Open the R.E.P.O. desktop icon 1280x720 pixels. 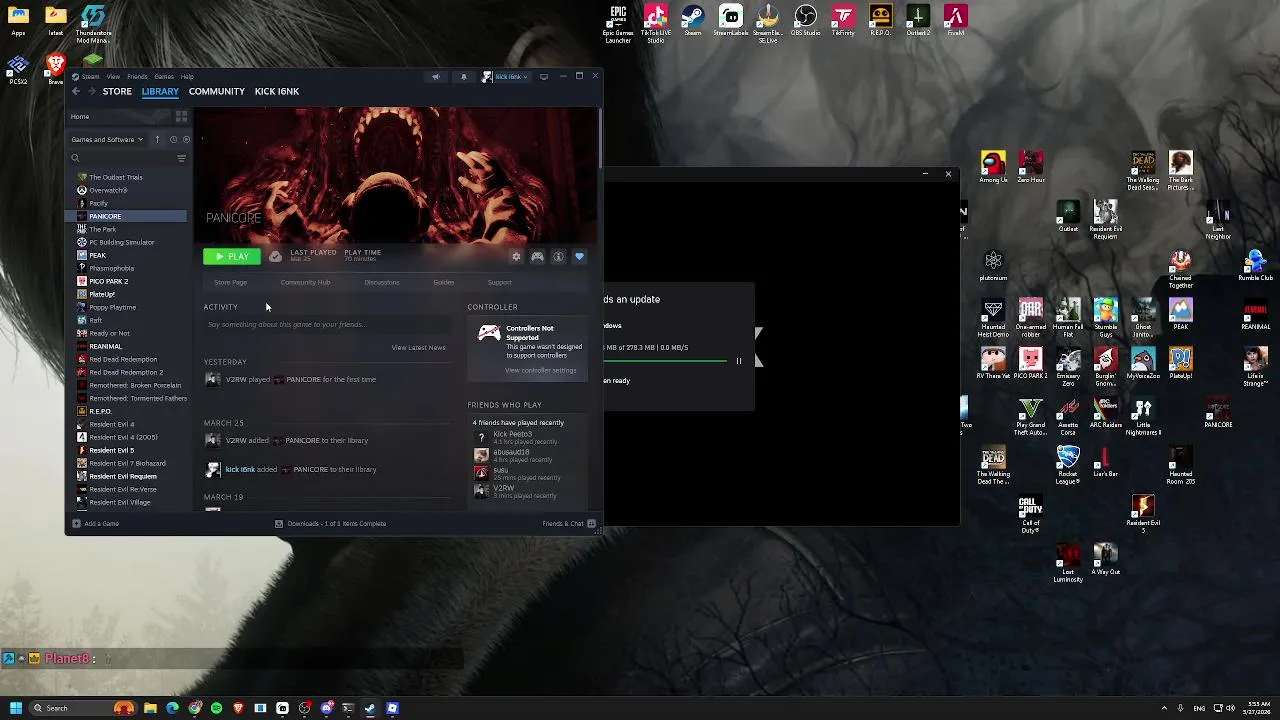coord(880,21)
